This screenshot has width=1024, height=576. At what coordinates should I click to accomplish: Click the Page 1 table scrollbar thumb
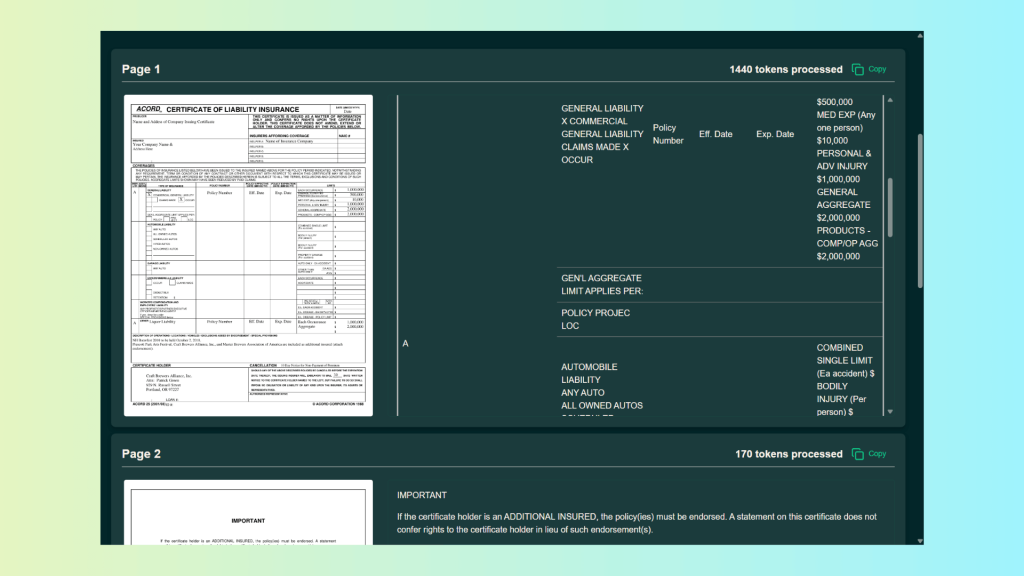pos(890,207)
